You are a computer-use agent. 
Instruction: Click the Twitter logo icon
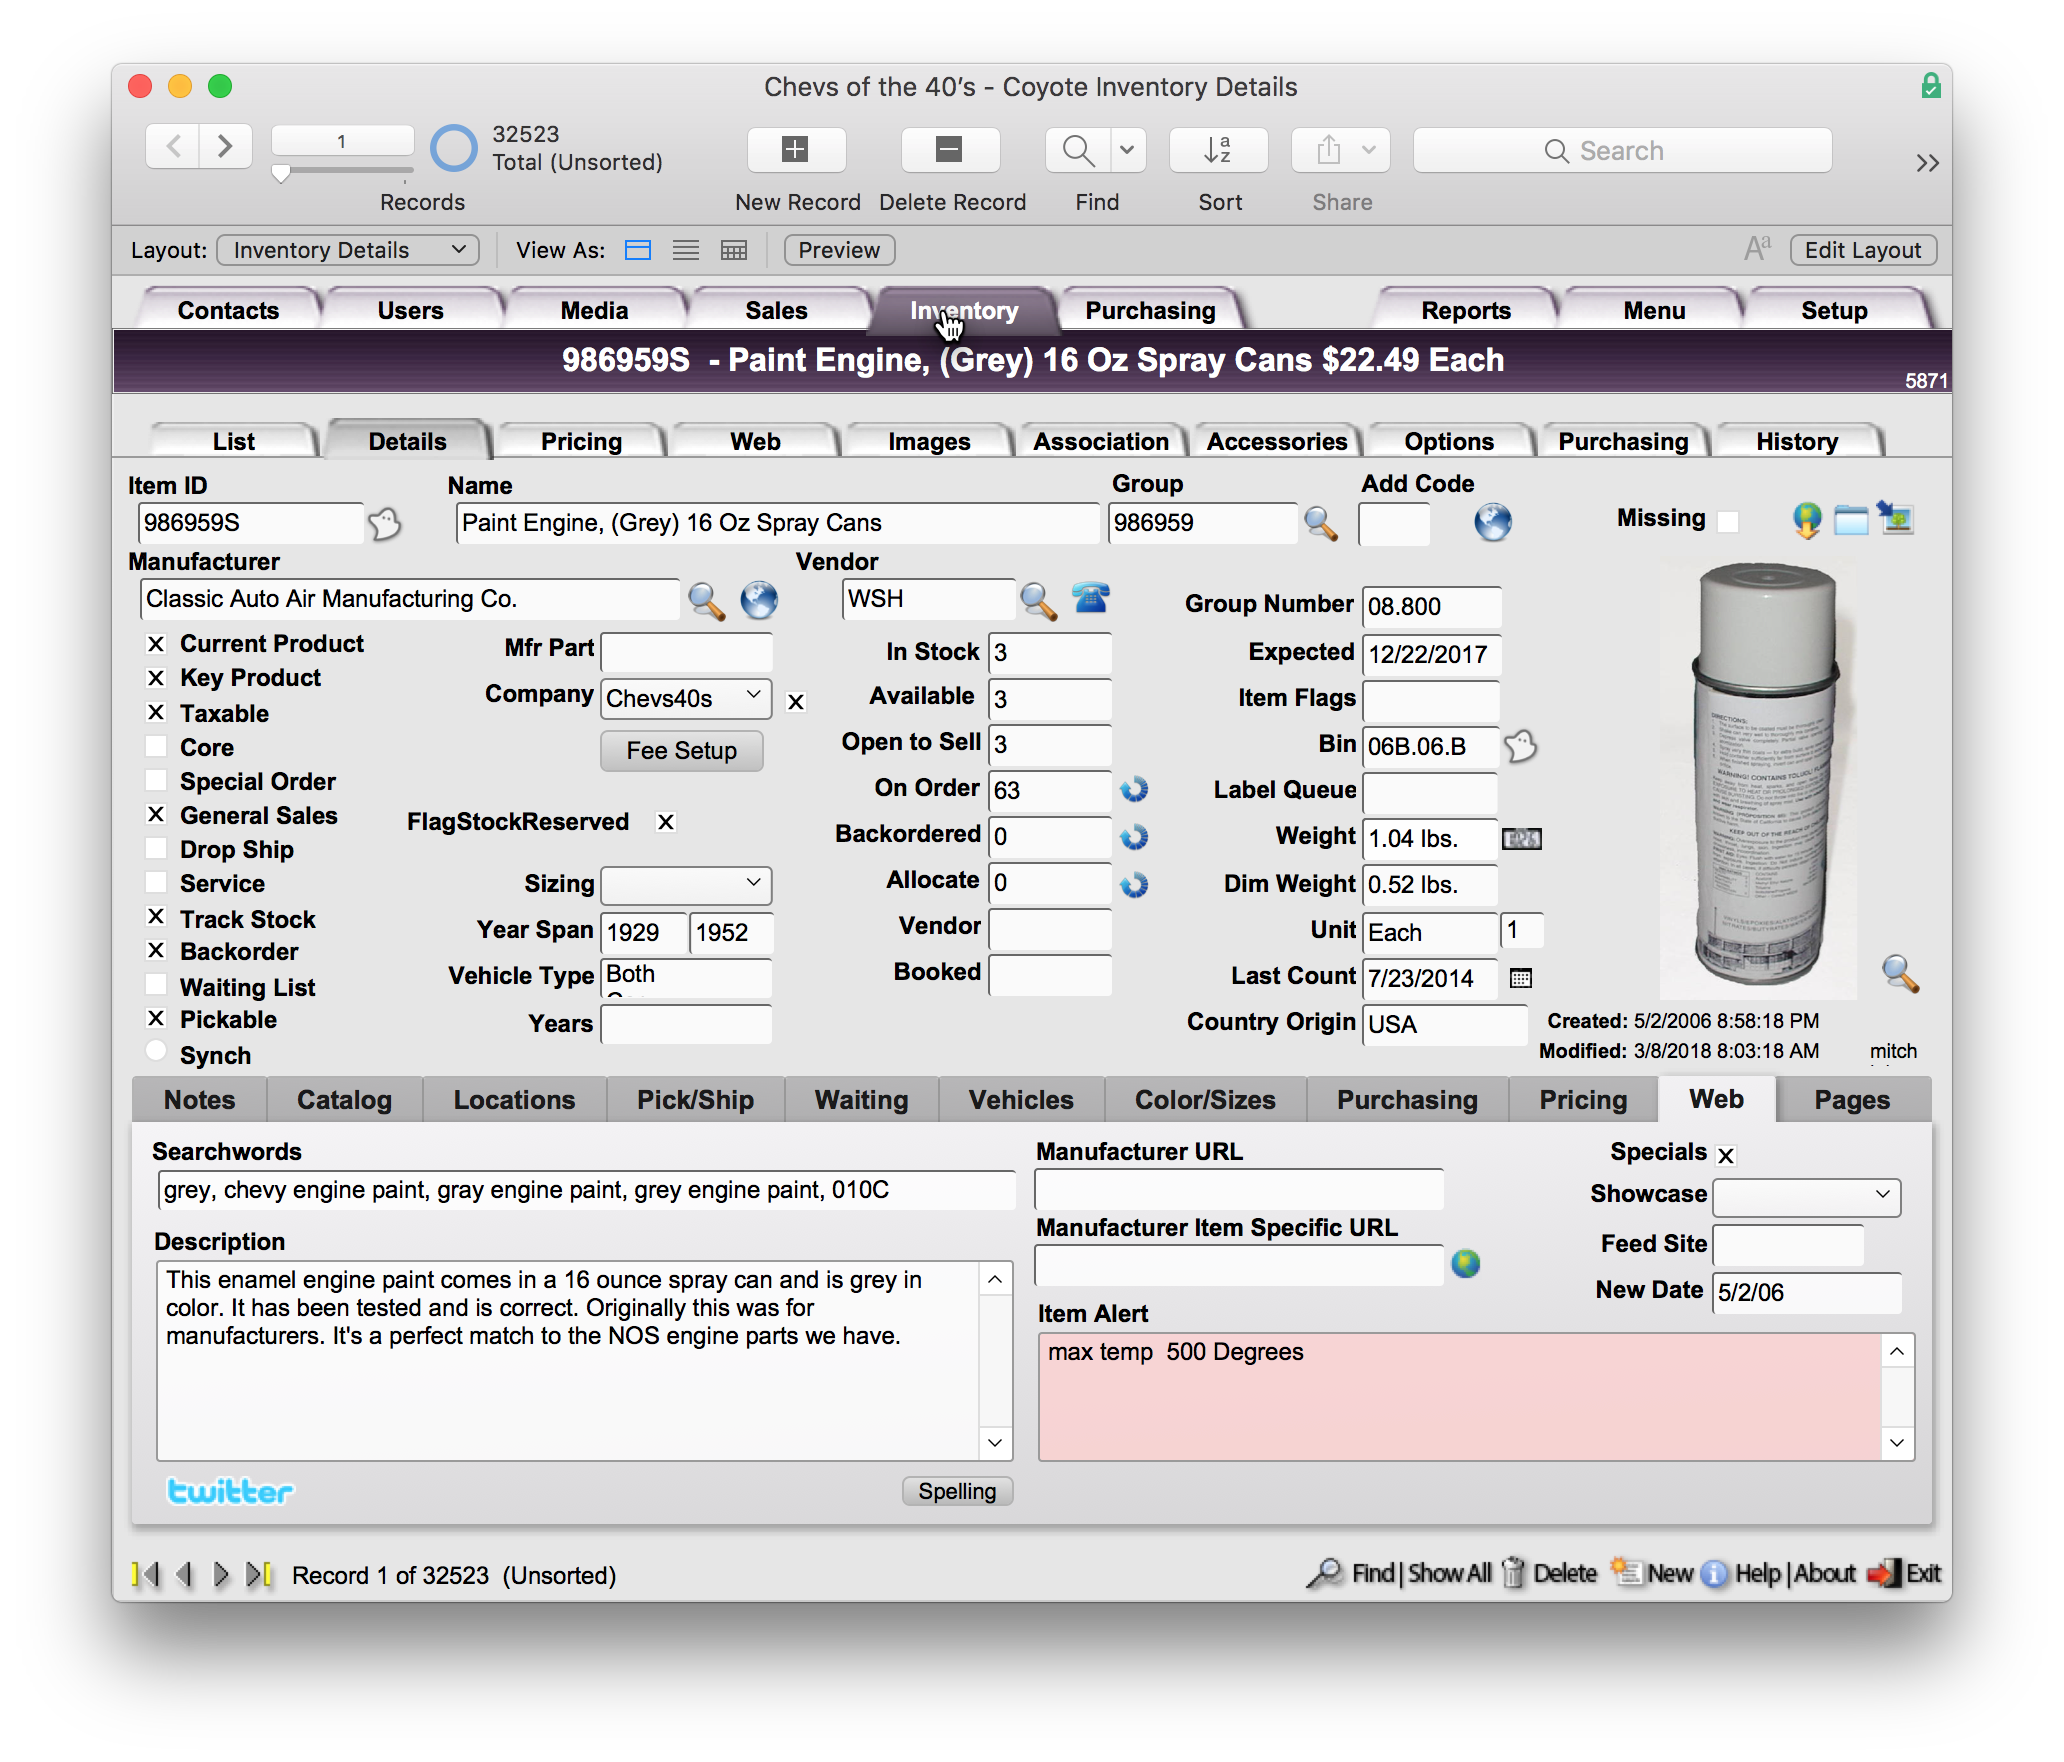229,1491
